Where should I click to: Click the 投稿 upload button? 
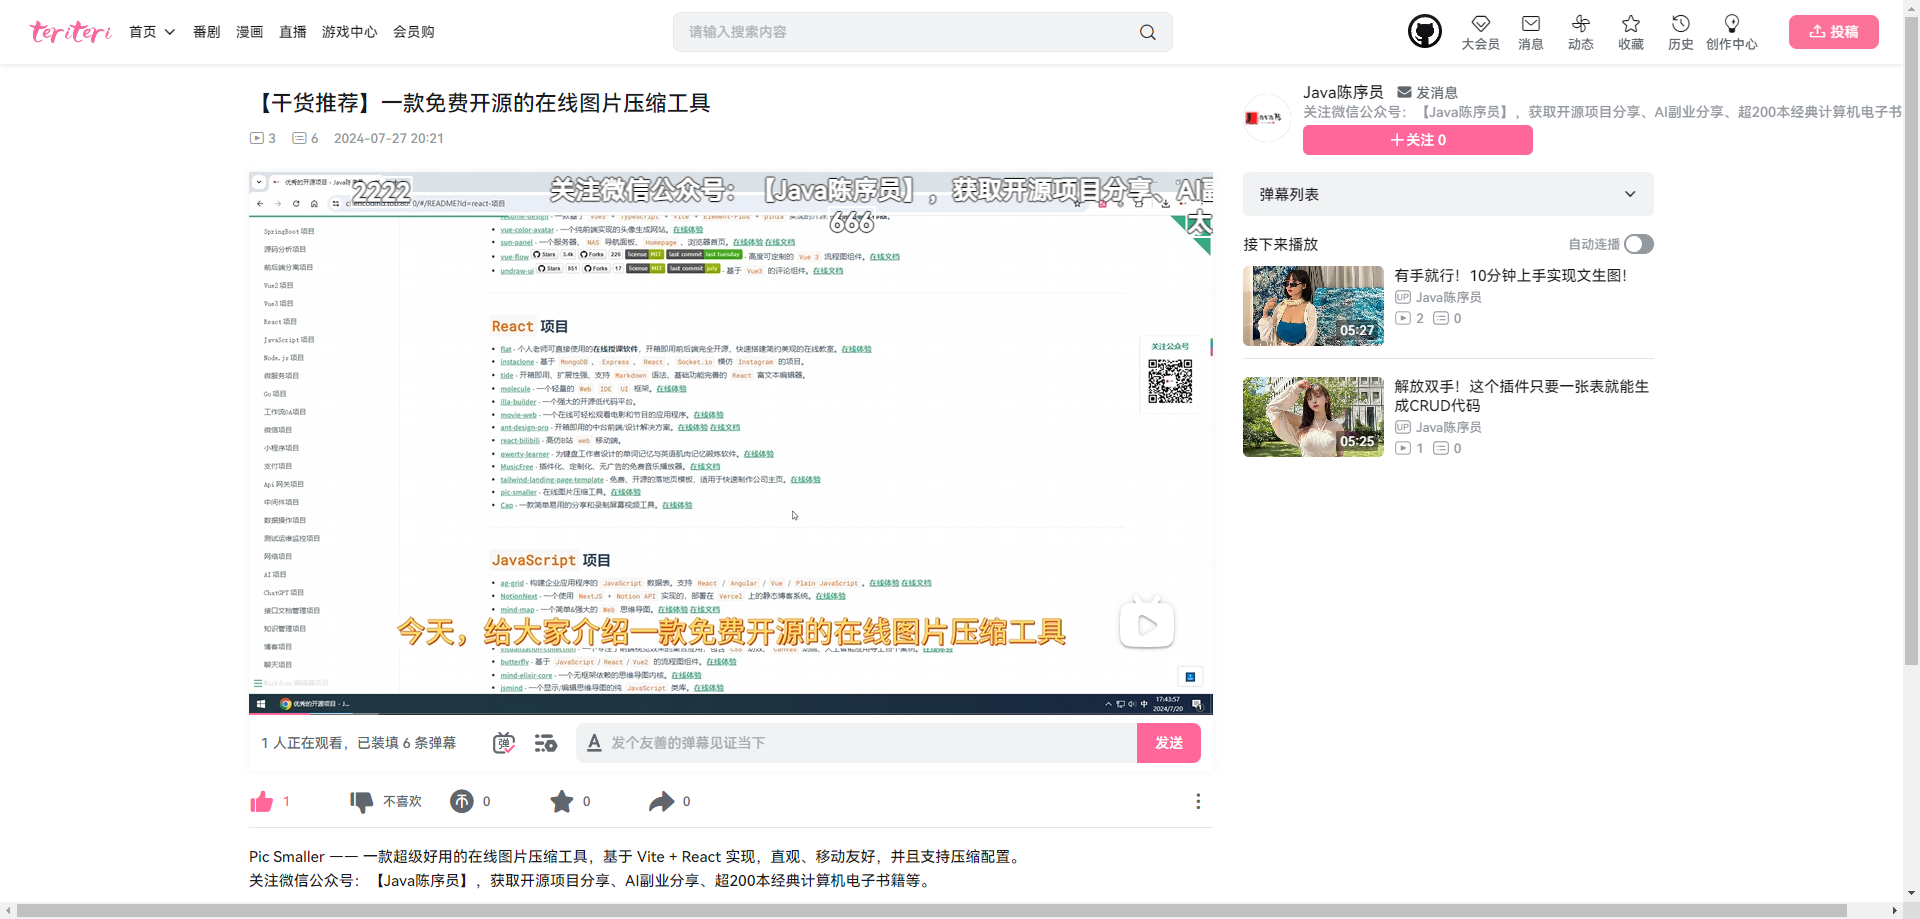(x=1834, y=32)
